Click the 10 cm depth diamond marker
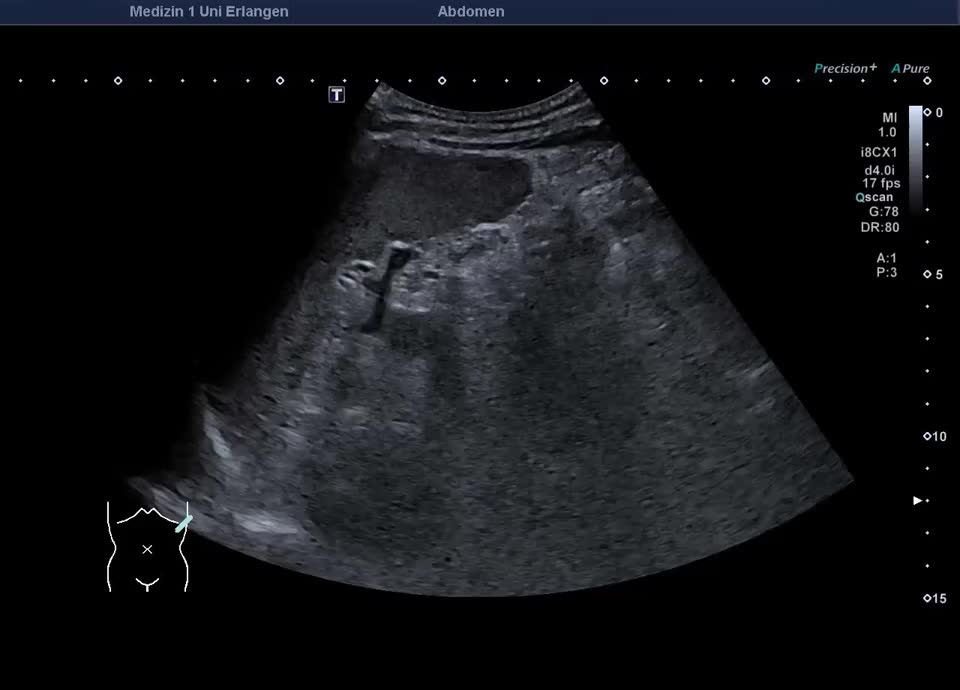Viewport: 960px width, 690px height. click(926, 436)
